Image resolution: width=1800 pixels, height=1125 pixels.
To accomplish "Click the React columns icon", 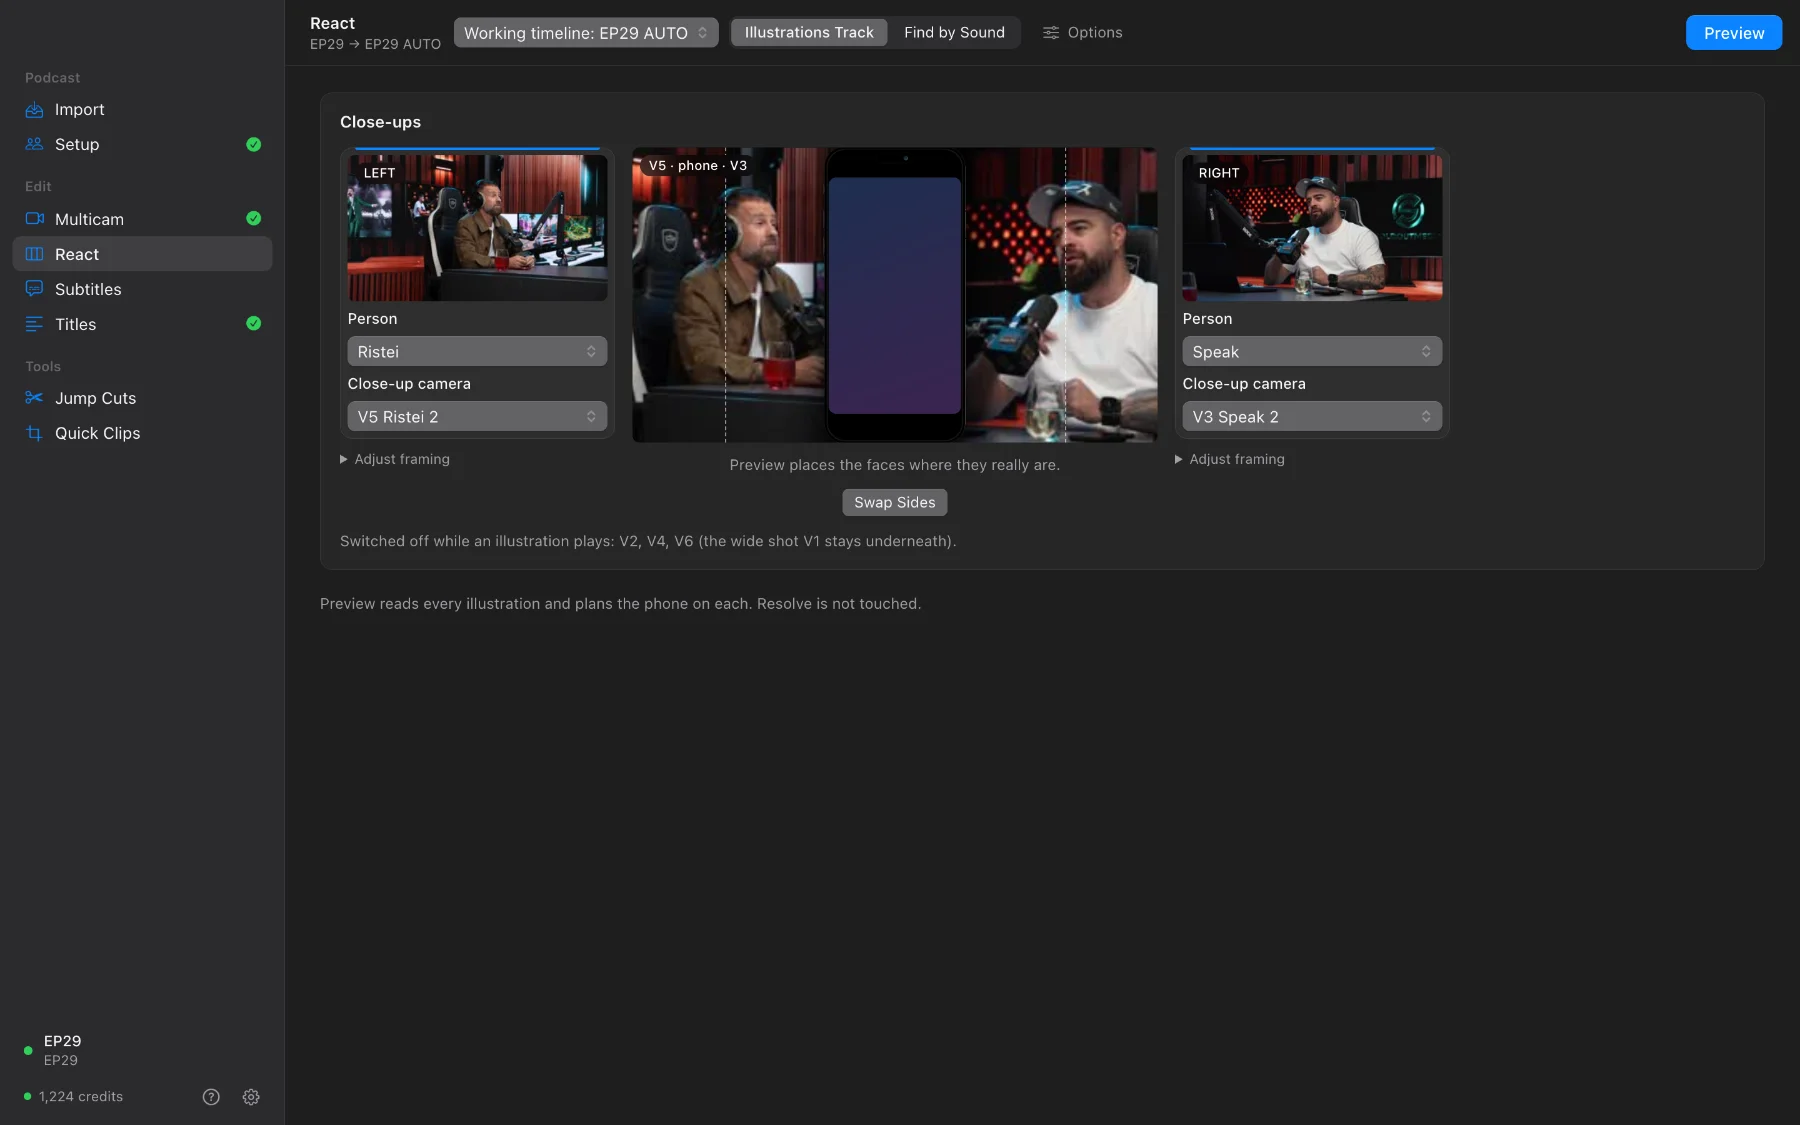I will point(34,254).
